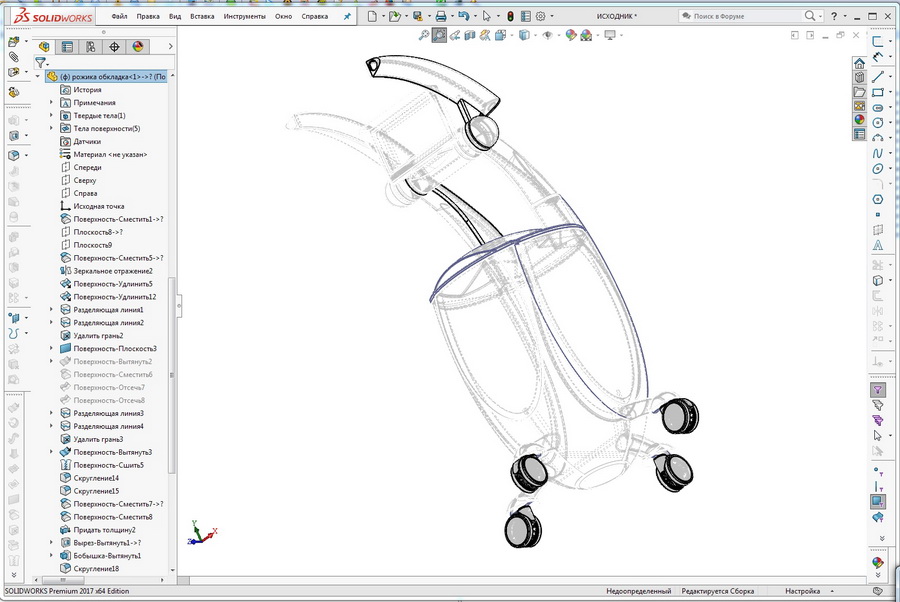Open the search scope dropdown arrow
The height and width of the screenshot is (602, 900).
[821, 16]
